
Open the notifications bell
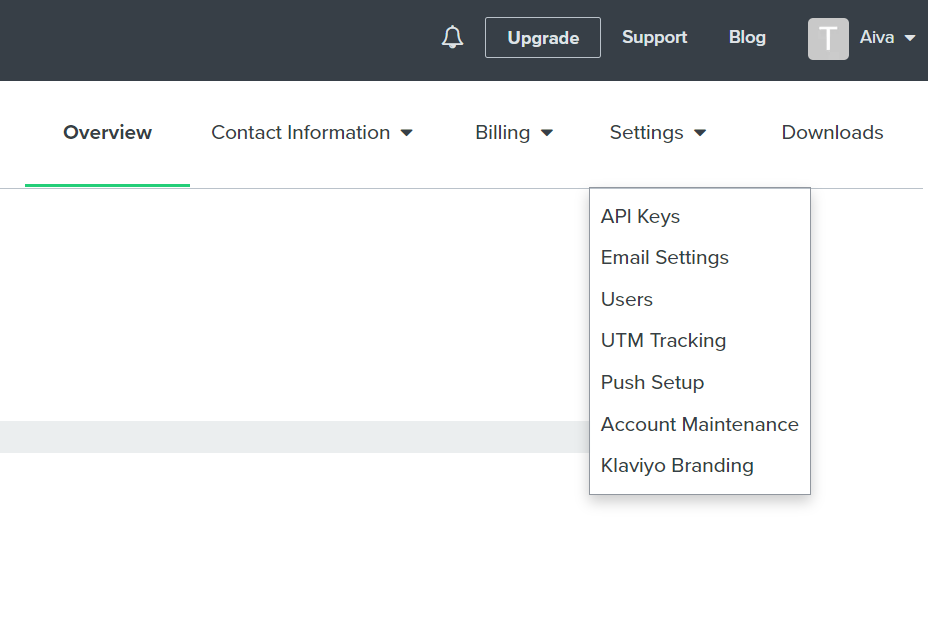(x=453, y=38)
